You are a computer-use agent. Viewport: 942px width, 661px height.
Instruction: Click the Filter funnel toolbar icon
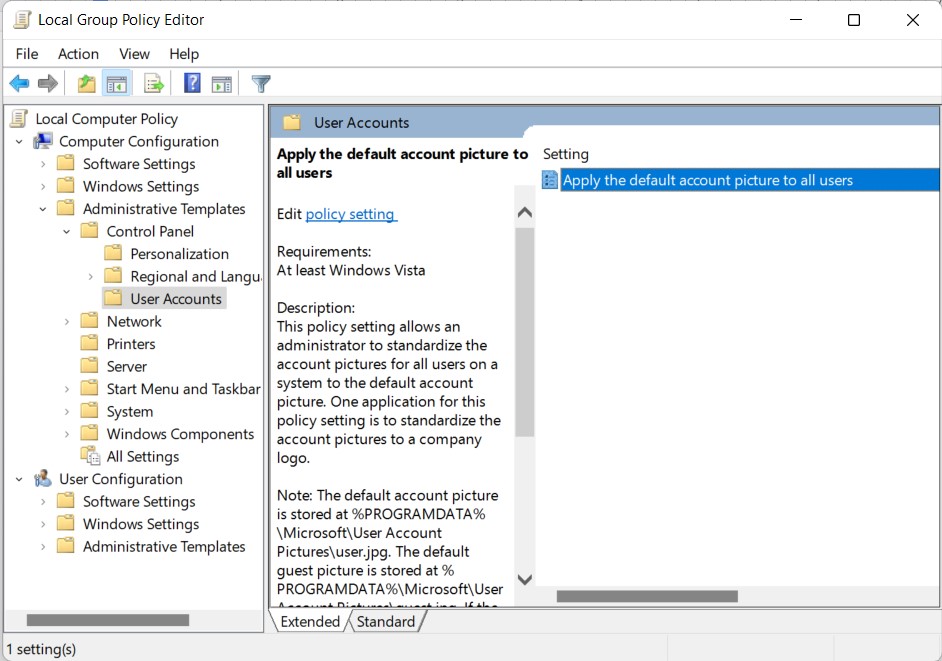261,84
